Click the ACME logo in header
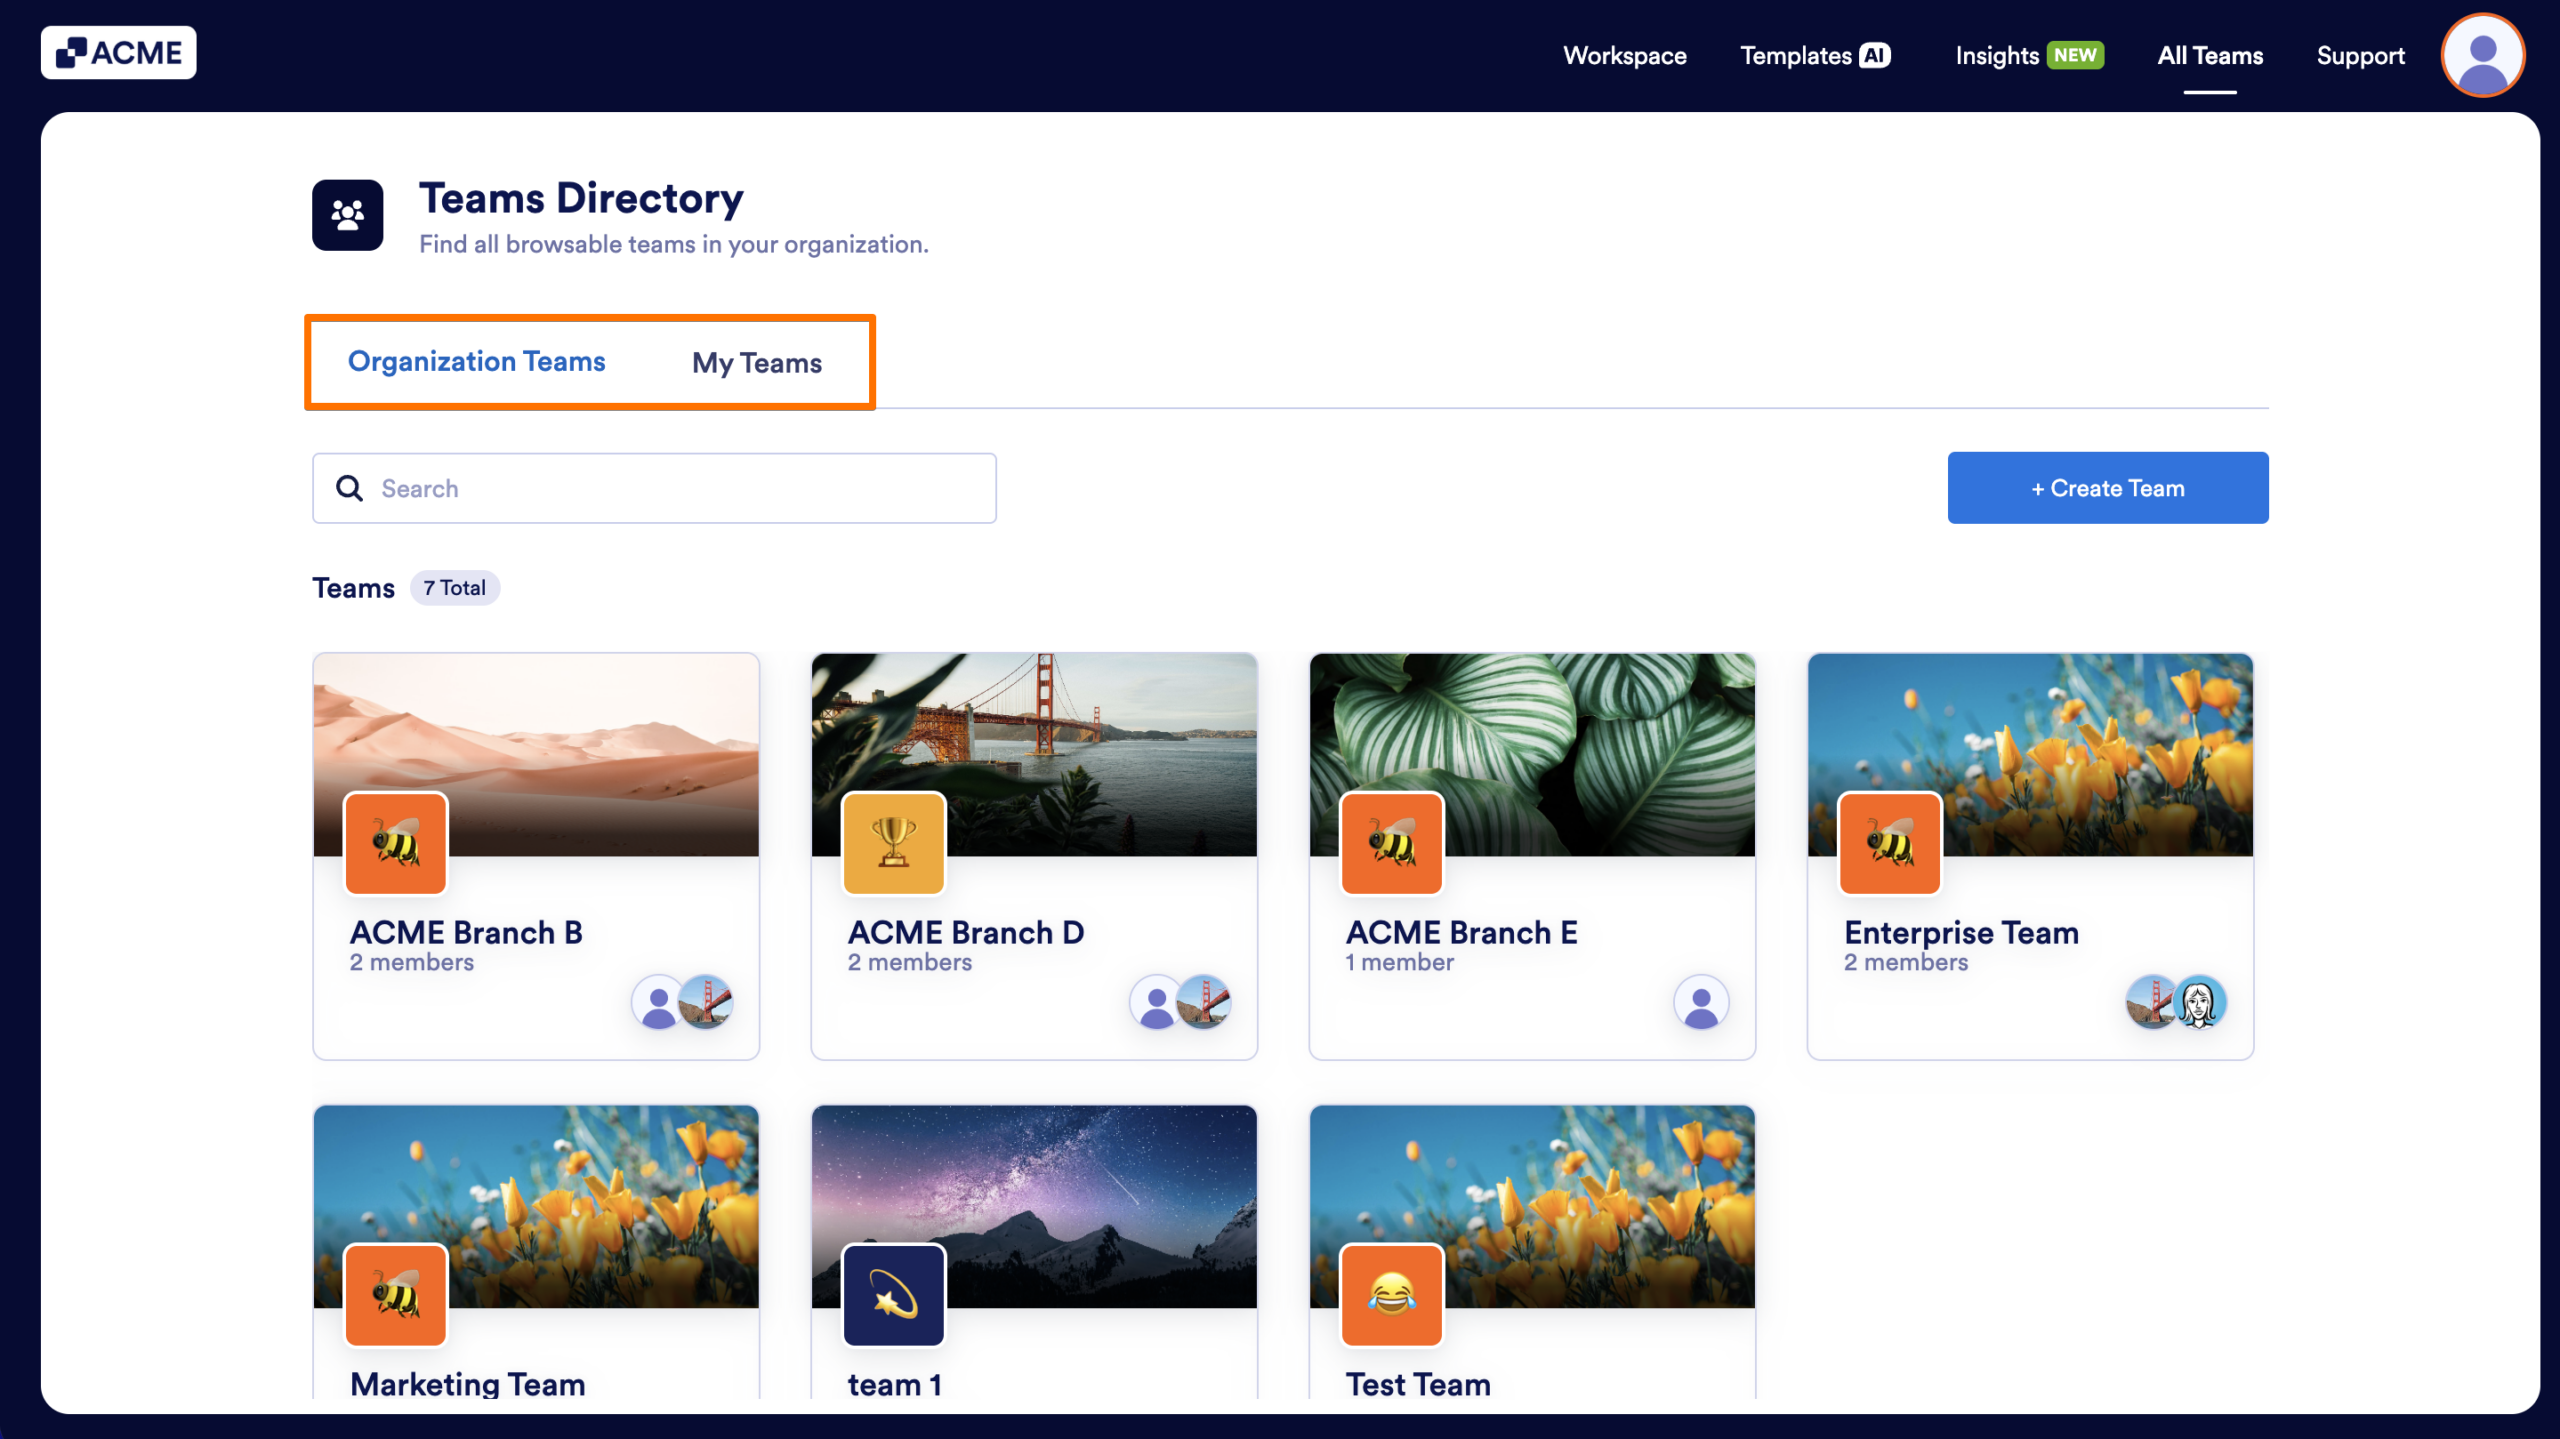The width and height of the screenshot is (2560, 1439). 118,53
